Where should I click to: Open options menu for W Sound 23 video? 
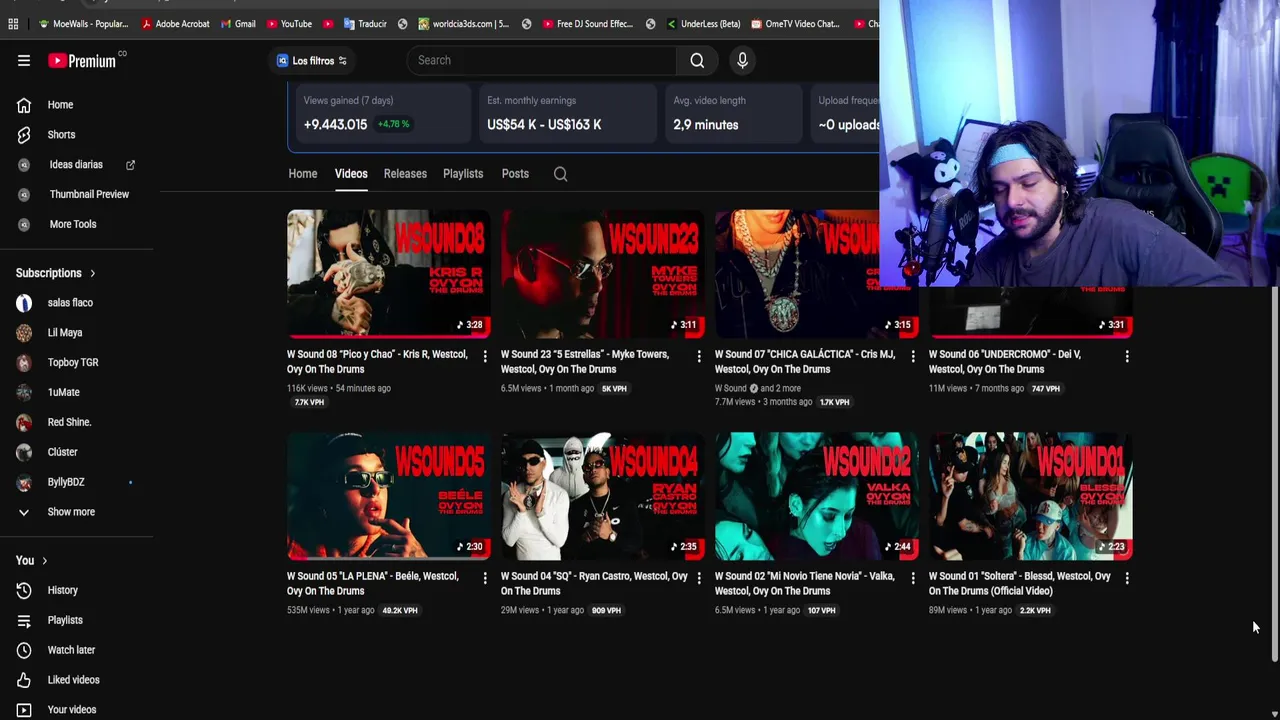coord(699,356)
